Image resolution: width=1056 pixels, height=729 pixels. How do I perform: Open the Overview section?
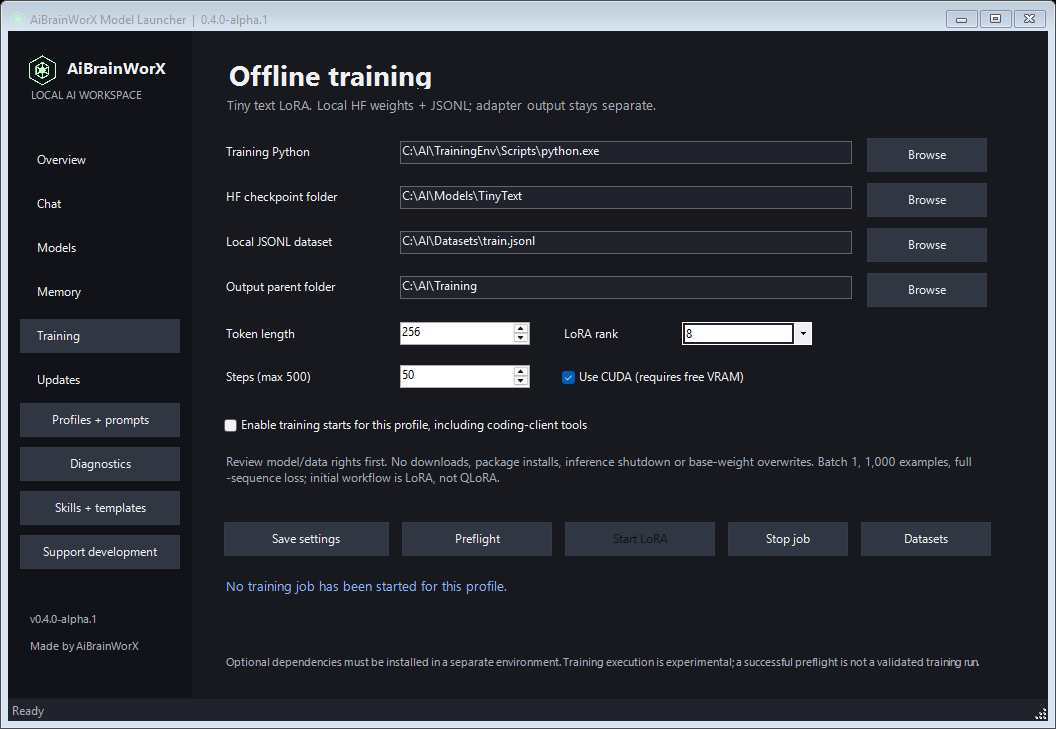61,160
